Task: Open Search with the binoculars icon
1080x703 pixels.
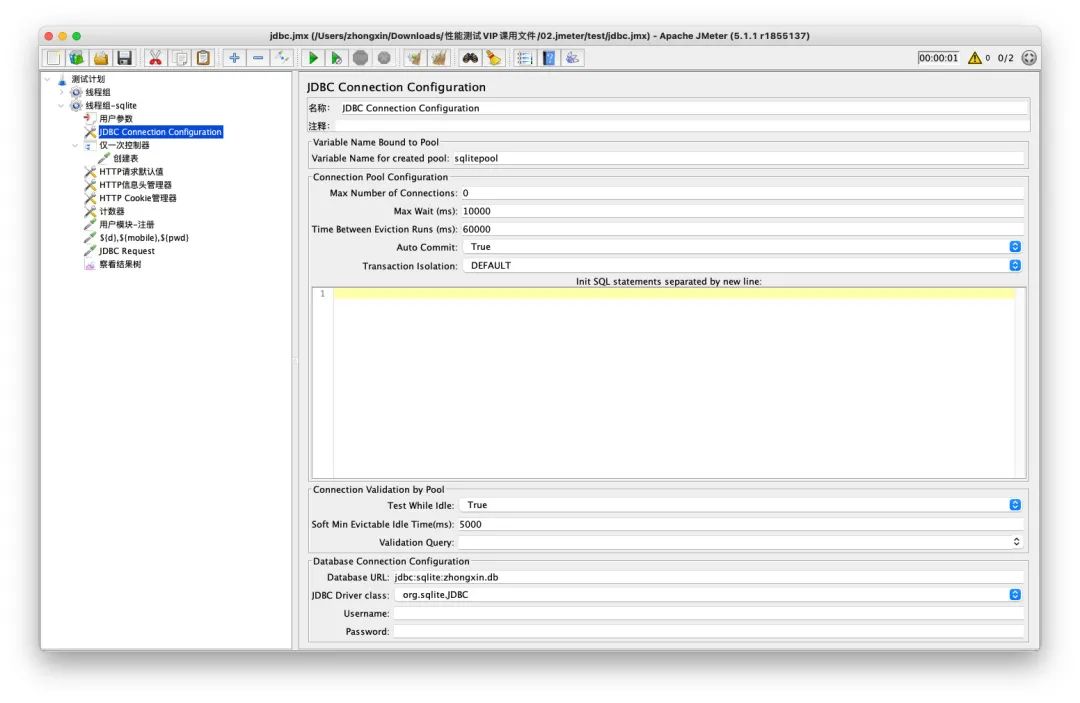Action: click(470, 59)
